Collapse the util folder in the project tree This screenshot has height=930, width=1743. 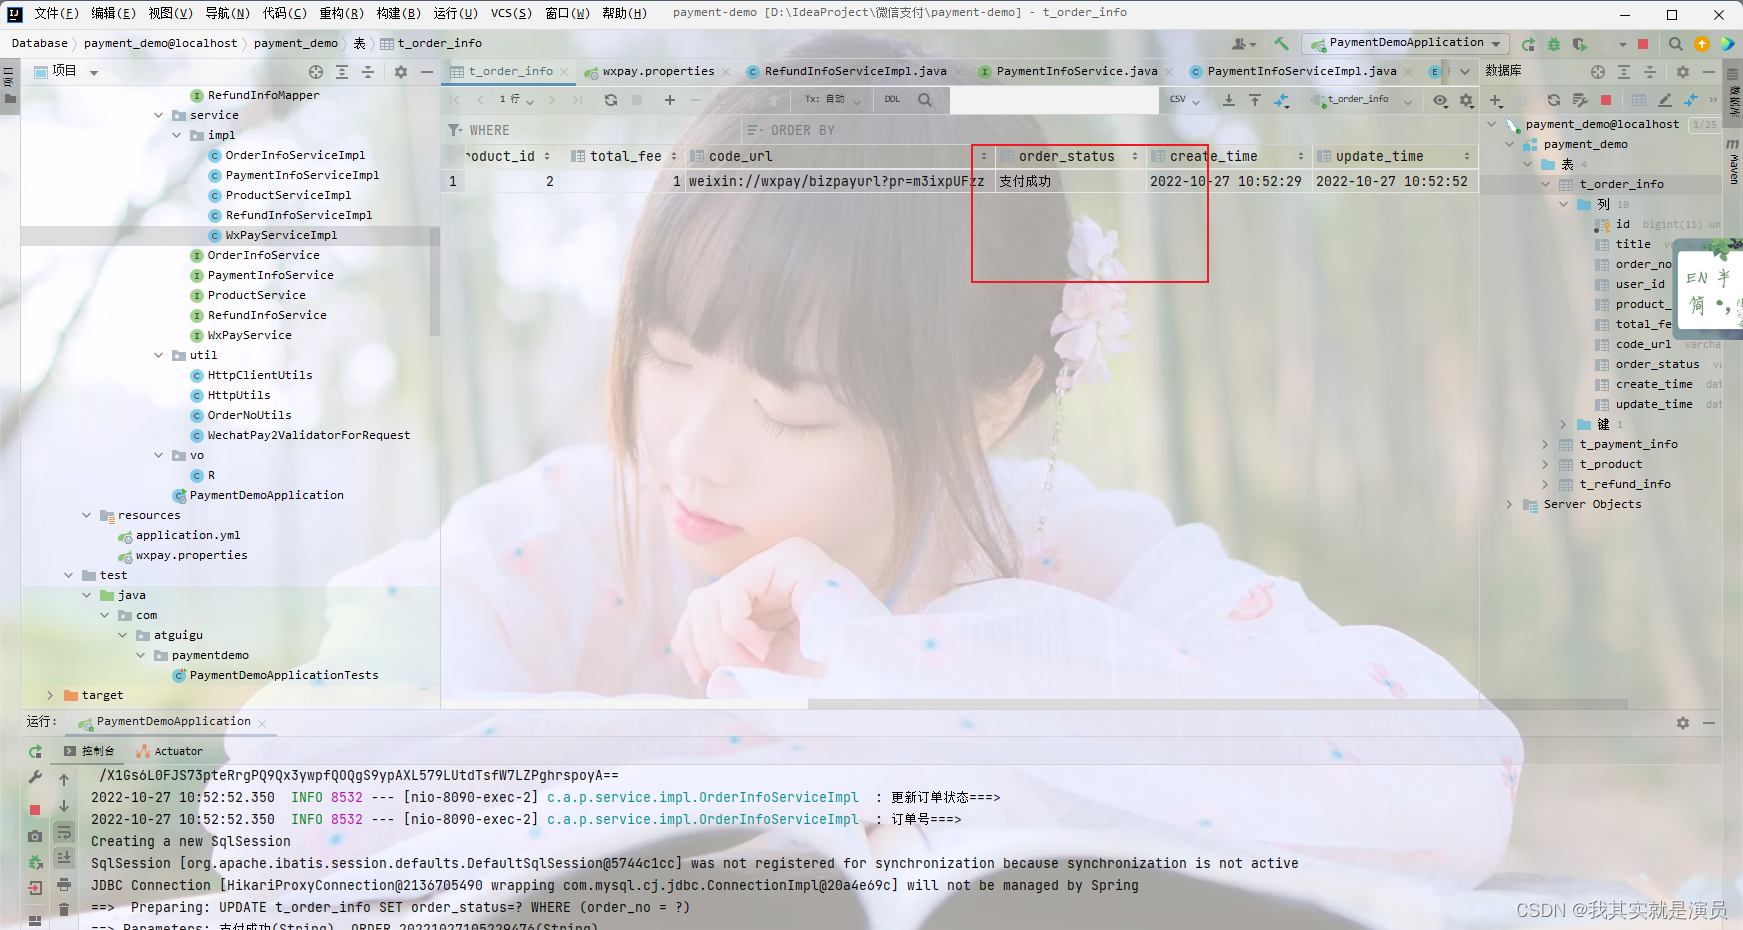(159, 355)
